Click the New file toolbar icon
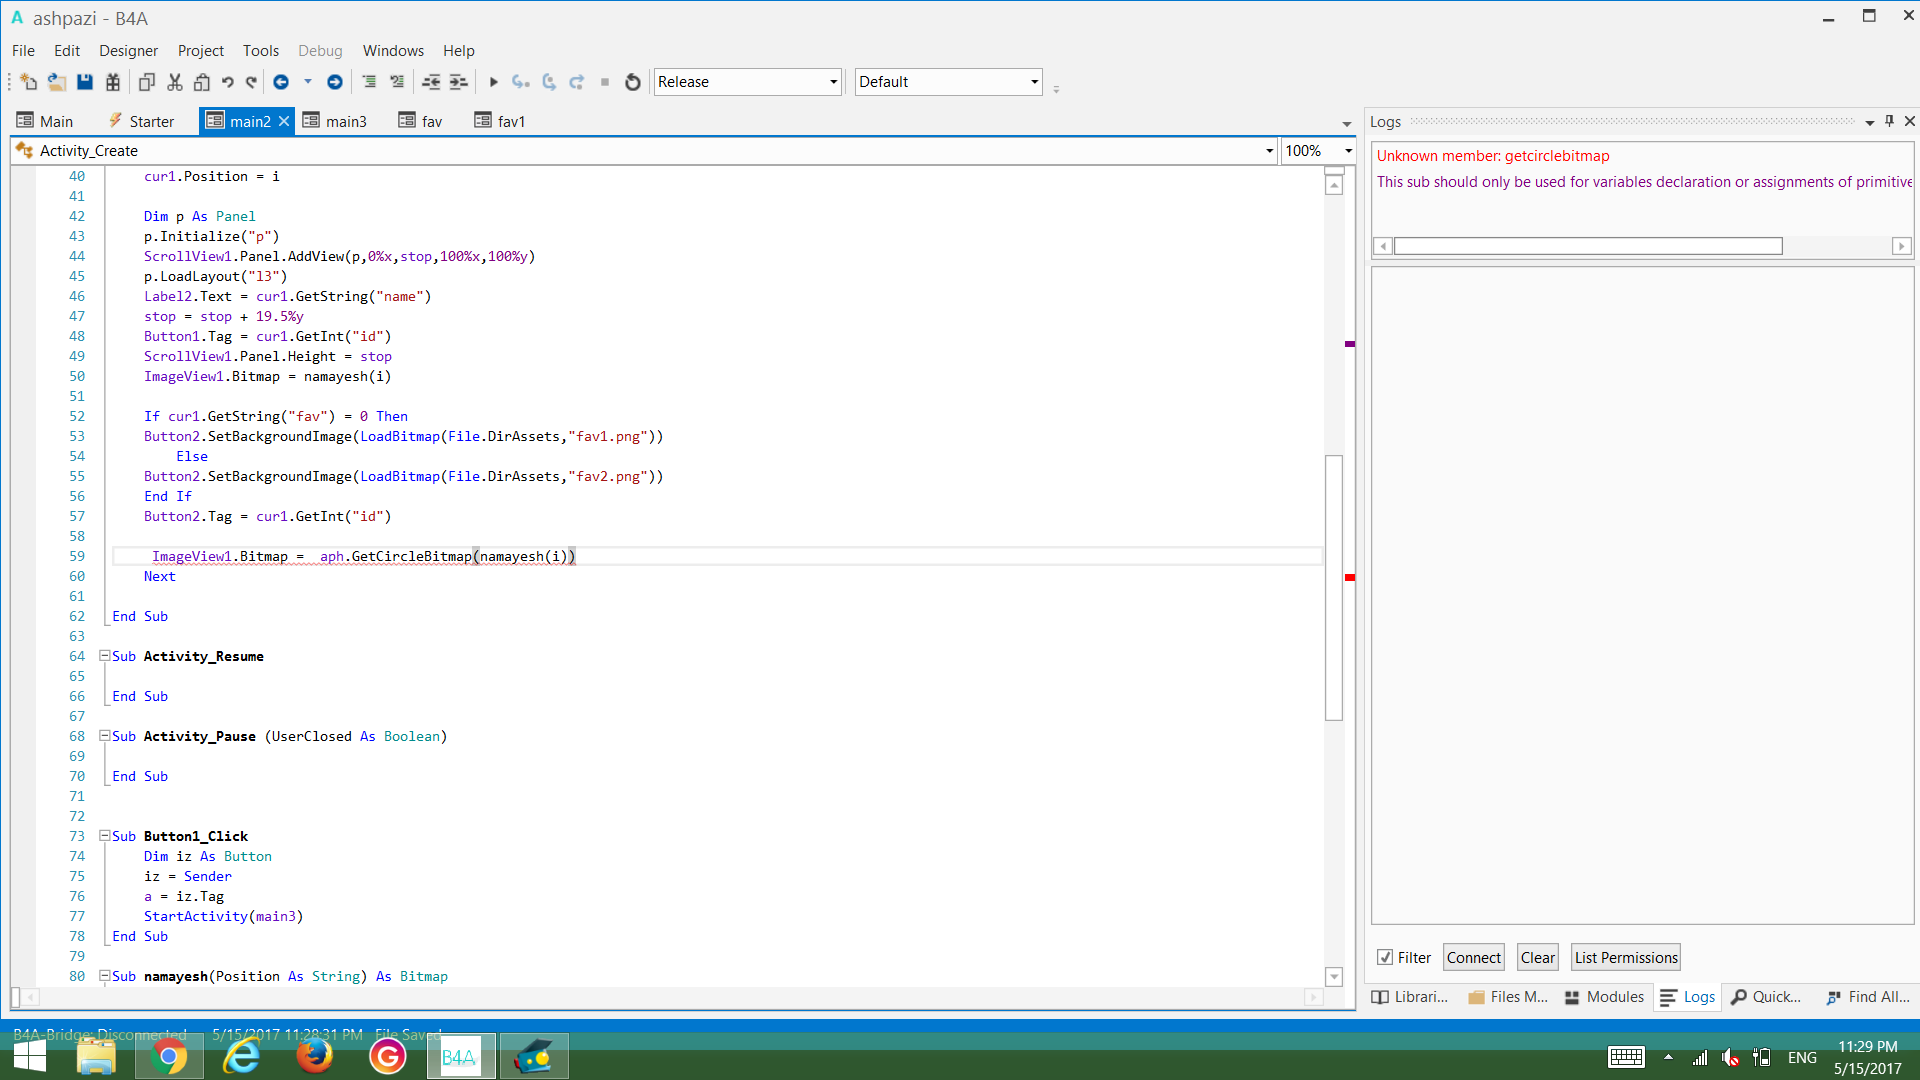Image resolution: width=1920 pixels, height=1080 pixels. [29, 82]
